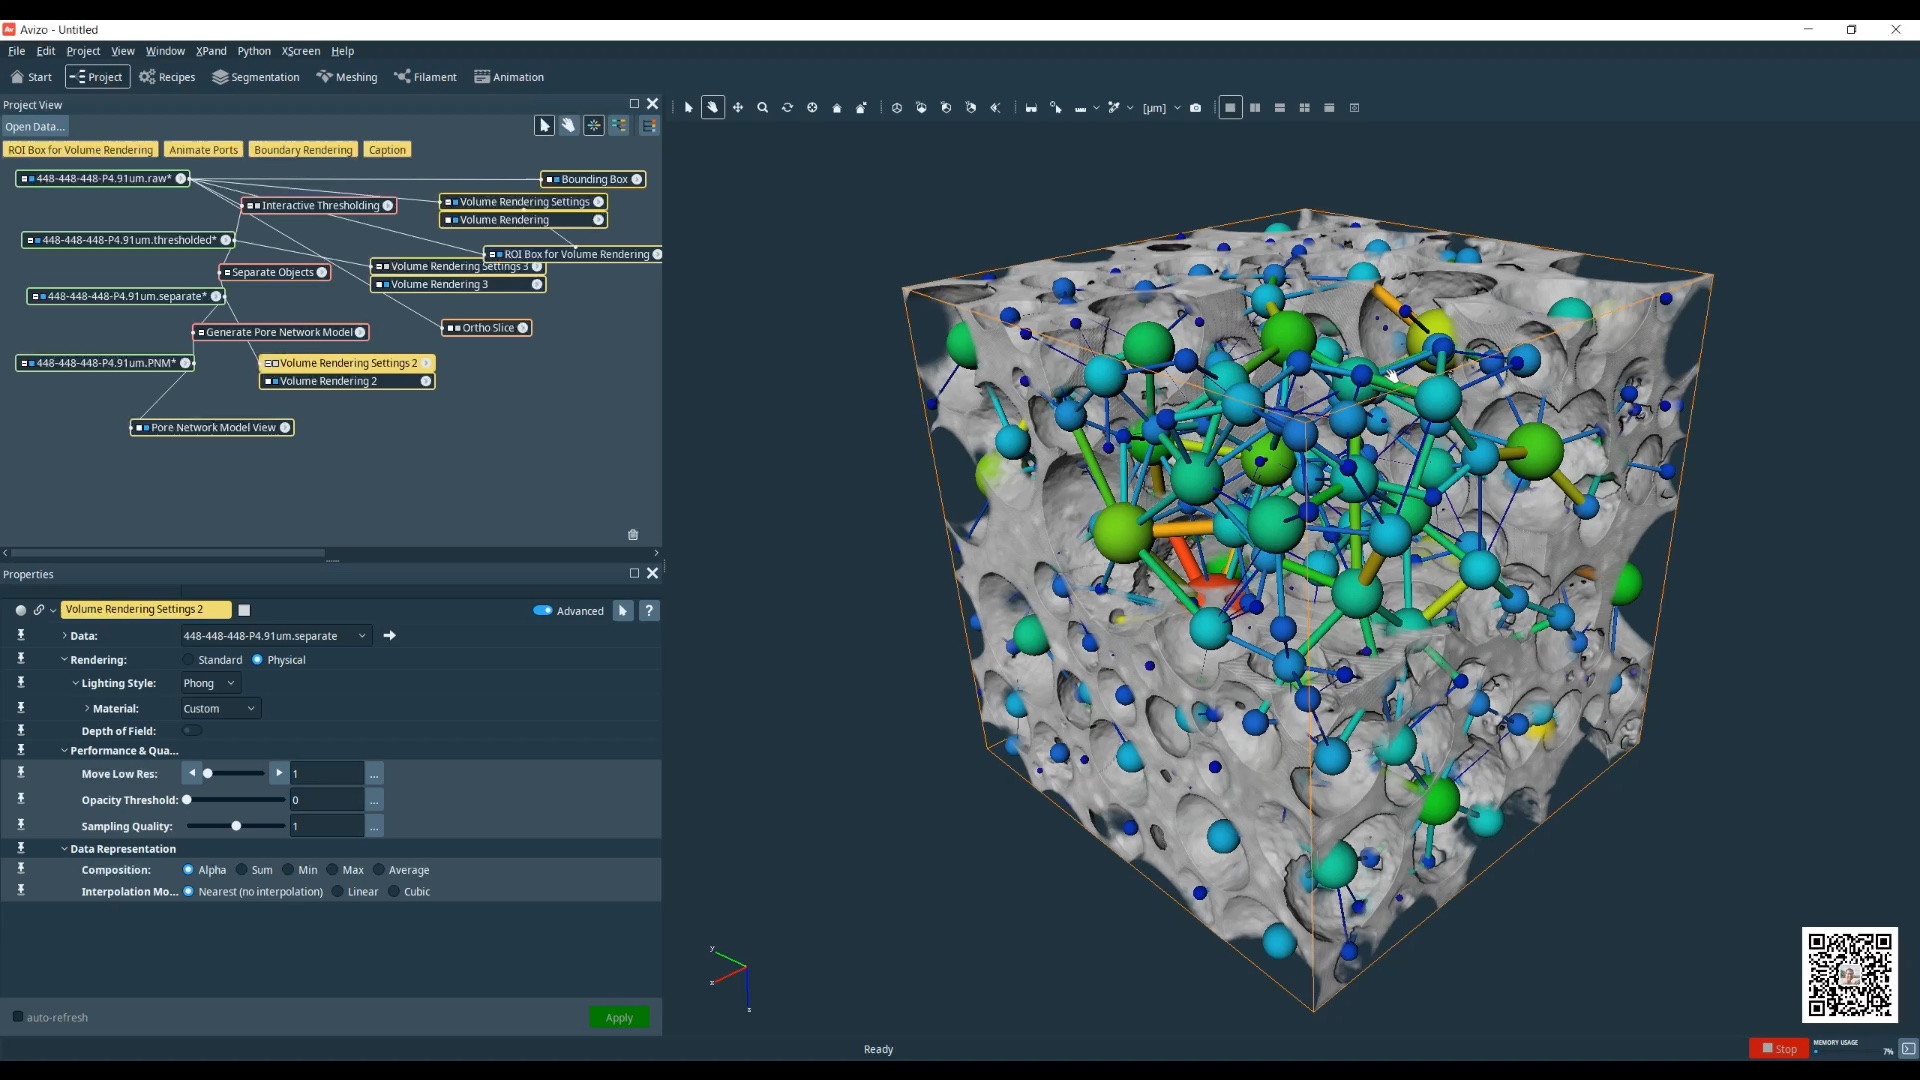Image resolution: width=1920 pixels, height=1080 pixels.
Task: Open the File menu
Action: coord(17,51)
